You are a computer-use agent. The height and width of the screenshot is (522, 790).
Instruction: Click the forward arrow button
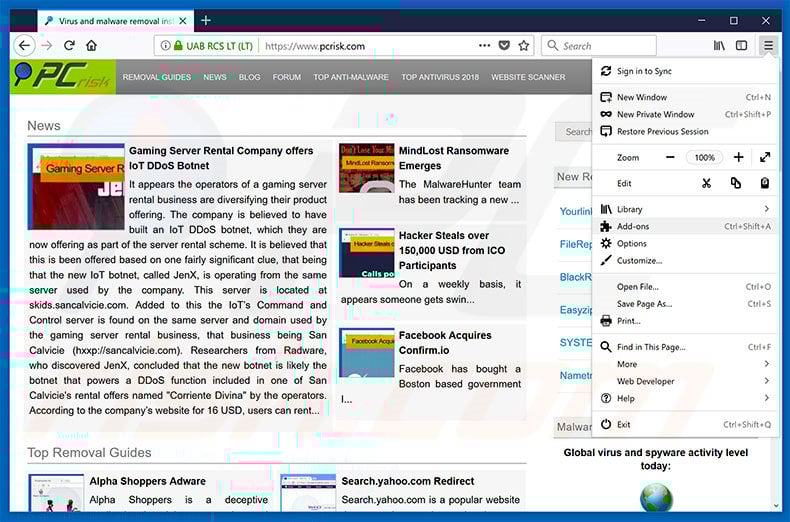pos(47,46)
